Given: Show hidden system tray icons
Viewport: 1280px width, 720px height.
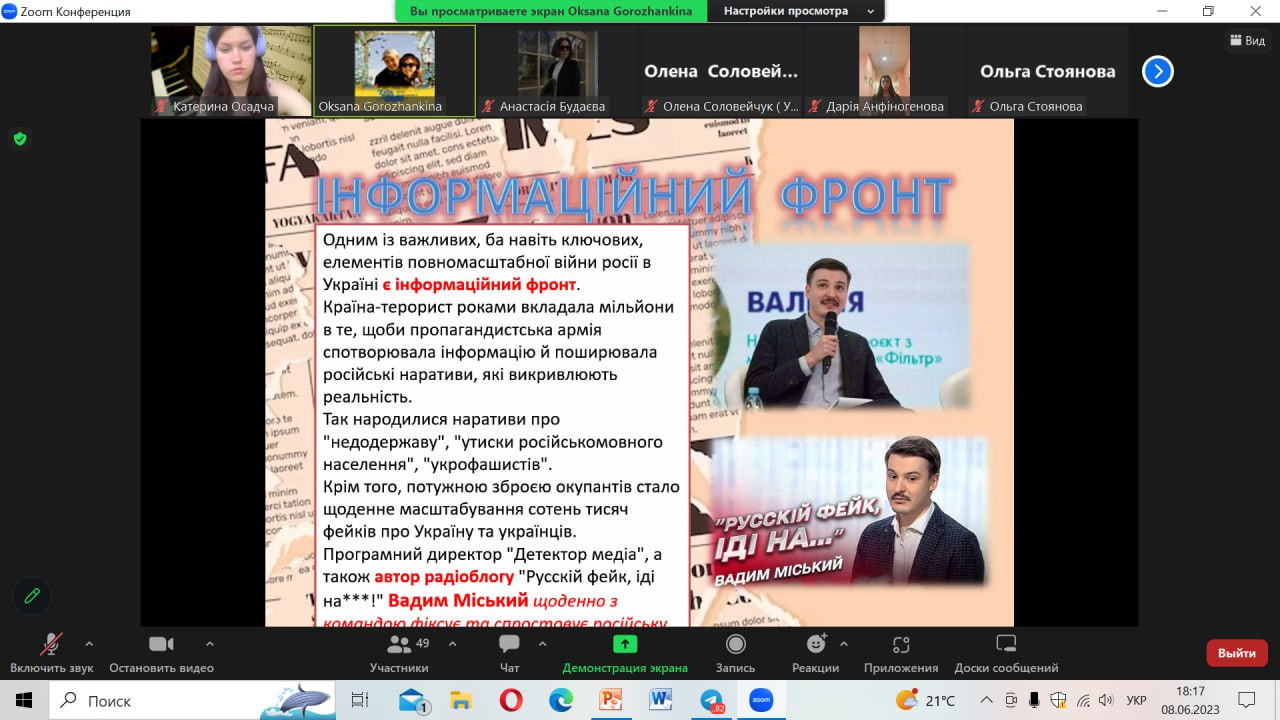Looking at the screenshot, I should tap(986, 700).
